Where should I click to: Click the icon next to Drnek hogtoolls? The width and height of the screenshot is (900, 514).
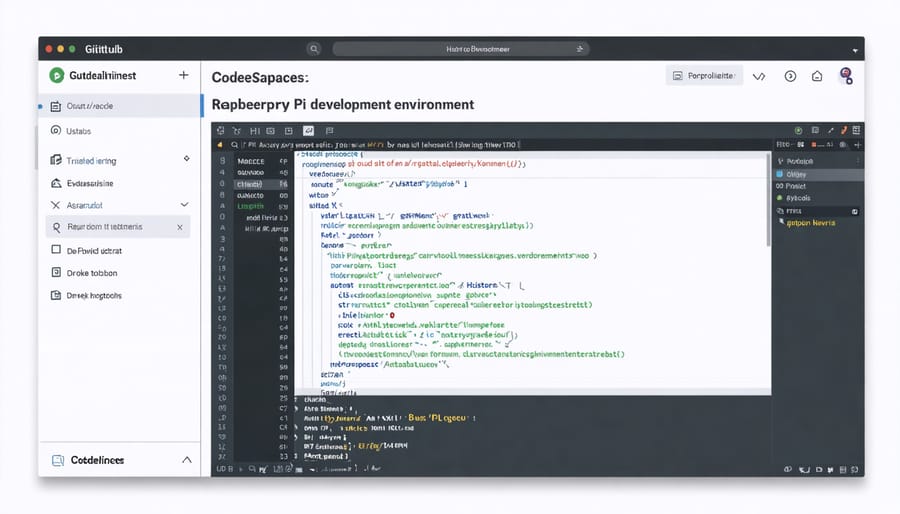(56, 295)
